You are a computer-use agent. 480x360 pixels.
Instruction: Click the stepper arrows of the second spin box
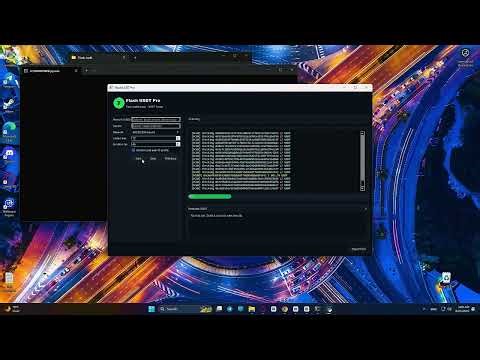(x=178, y=144)
